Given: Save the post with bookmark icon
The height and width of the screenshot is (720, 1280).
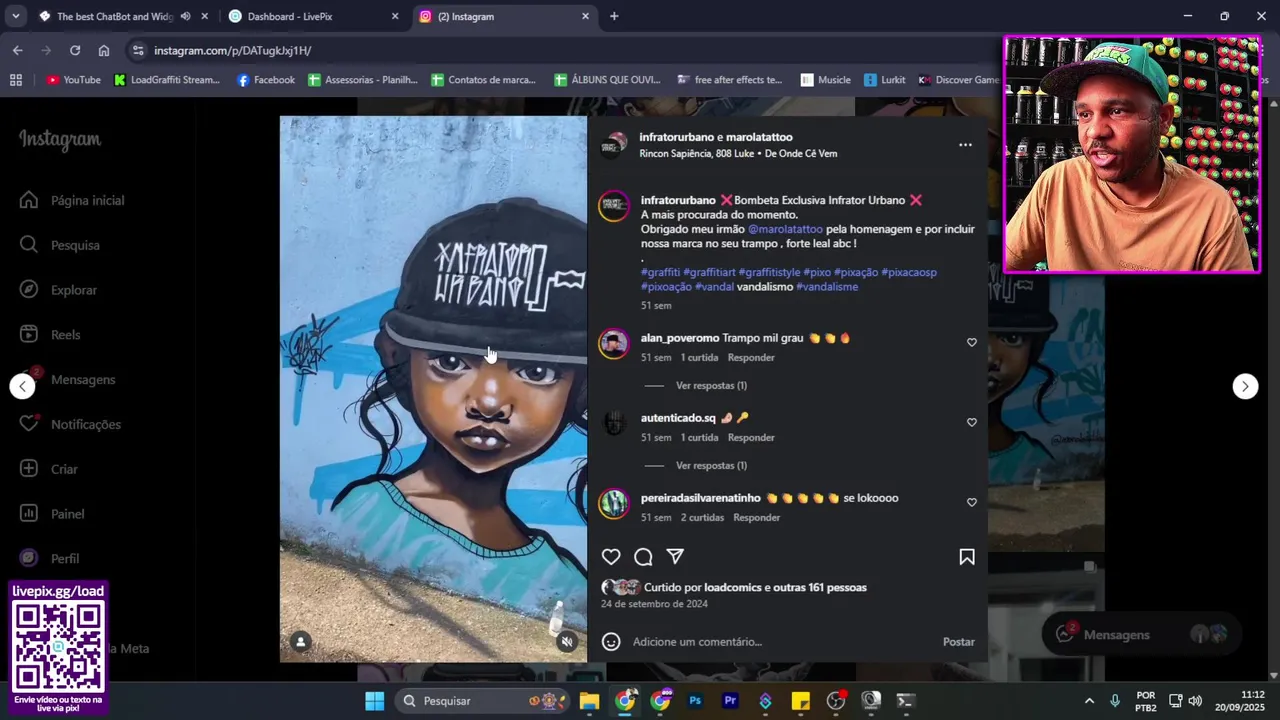Looking at the screenshot, I should [967, 557].
